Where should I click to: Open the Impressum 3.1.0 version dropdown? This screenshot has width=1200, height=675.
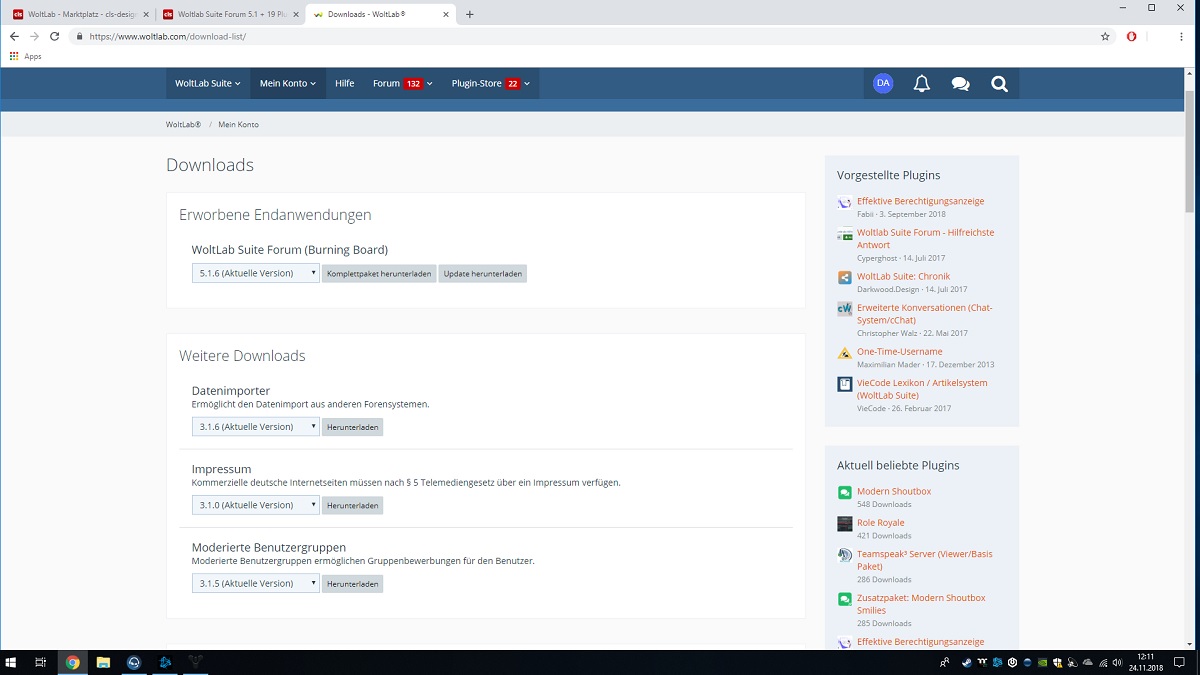point(255,505)
